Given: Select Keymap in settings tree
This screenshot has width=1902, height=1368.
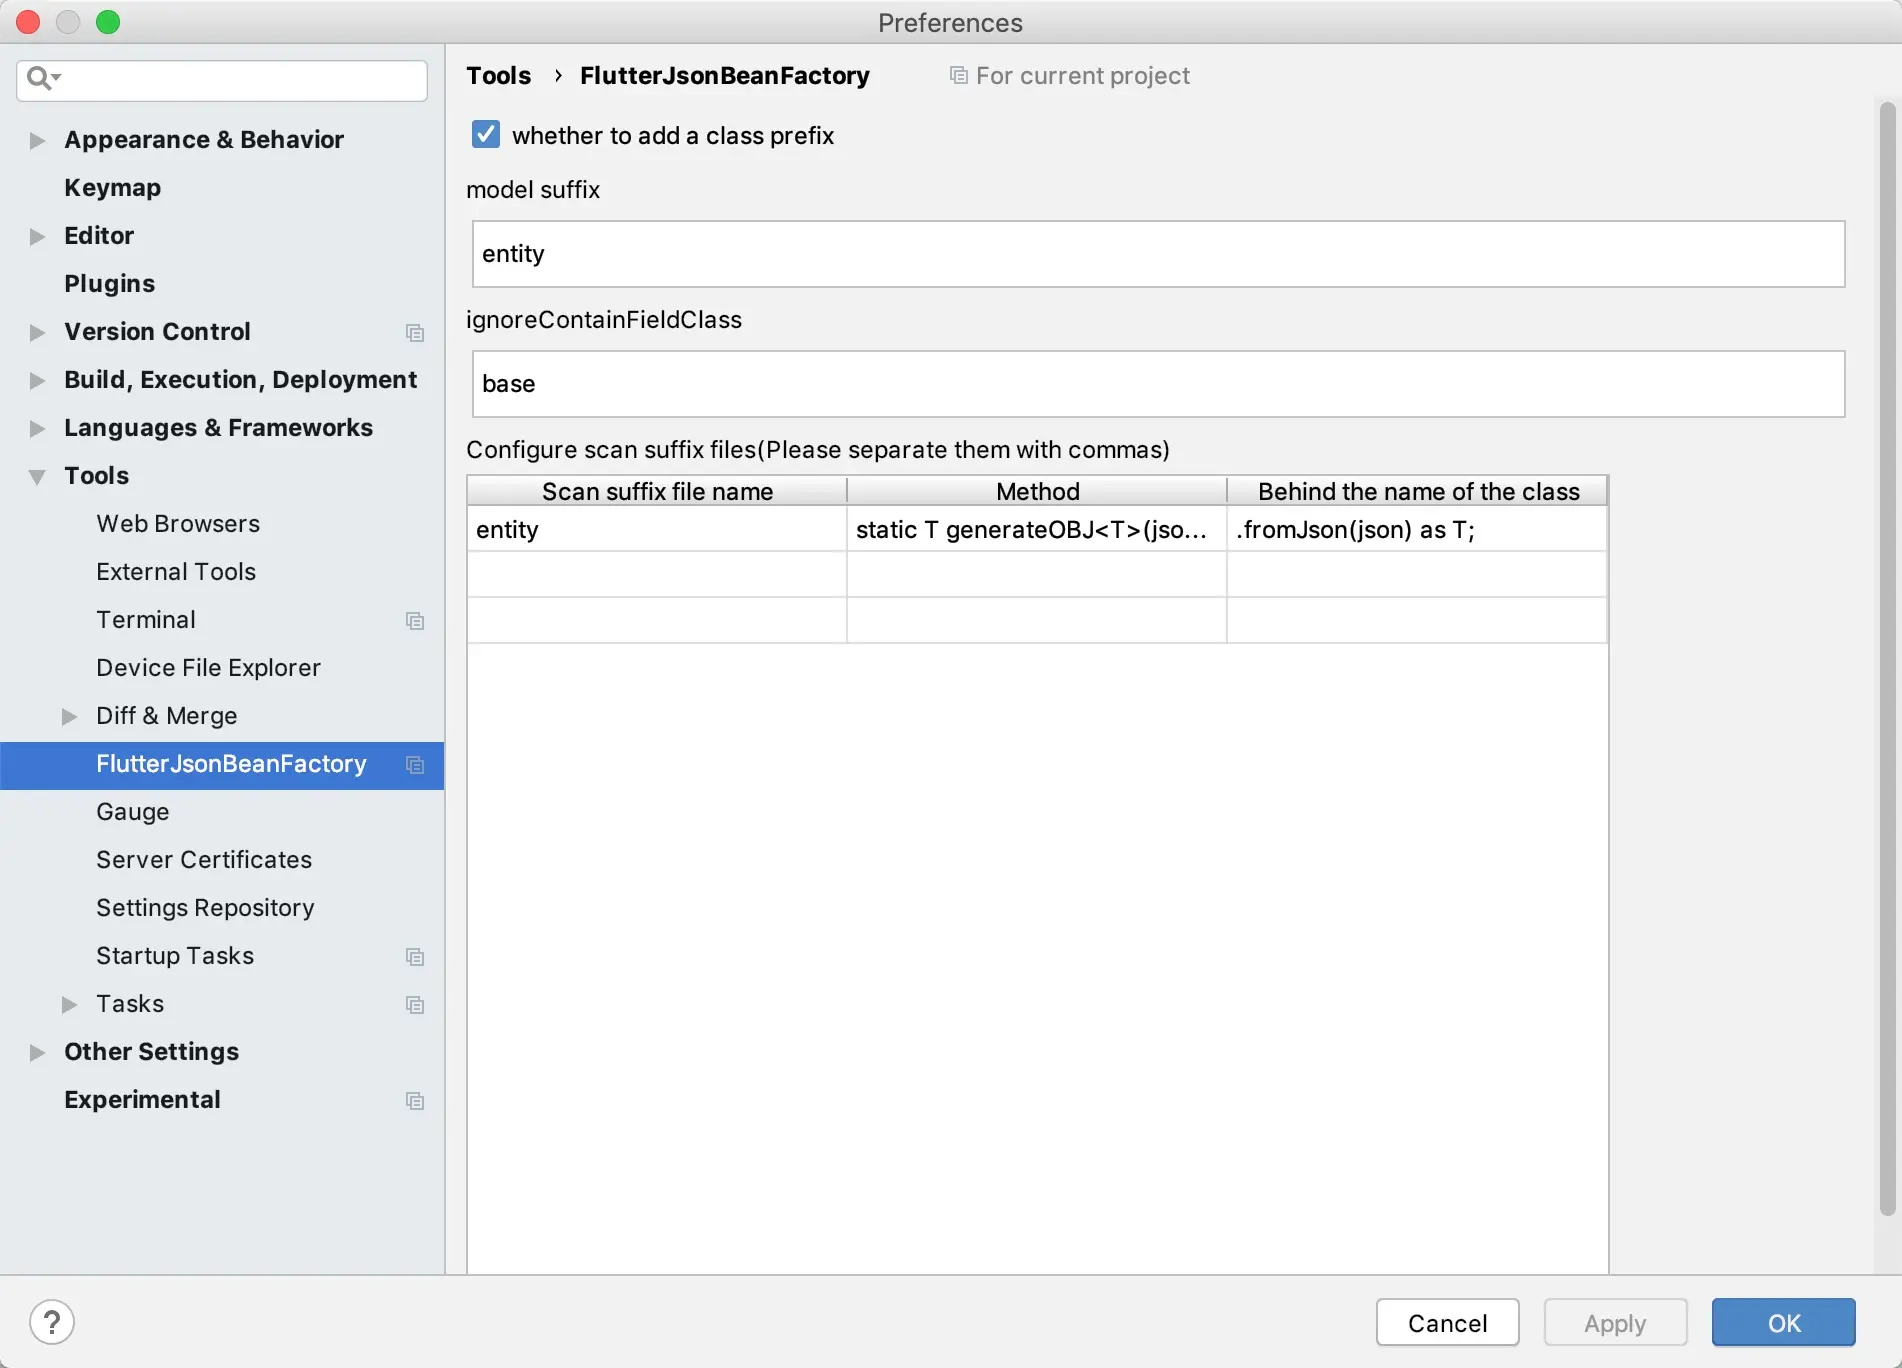Looking at the screenshot, I should point(112,188).
